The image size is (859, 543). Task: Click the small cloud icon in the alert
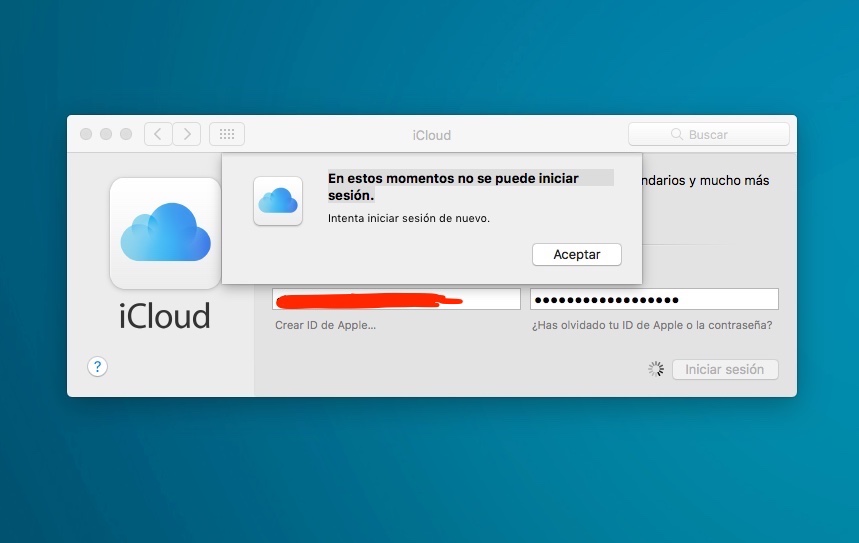278,201
